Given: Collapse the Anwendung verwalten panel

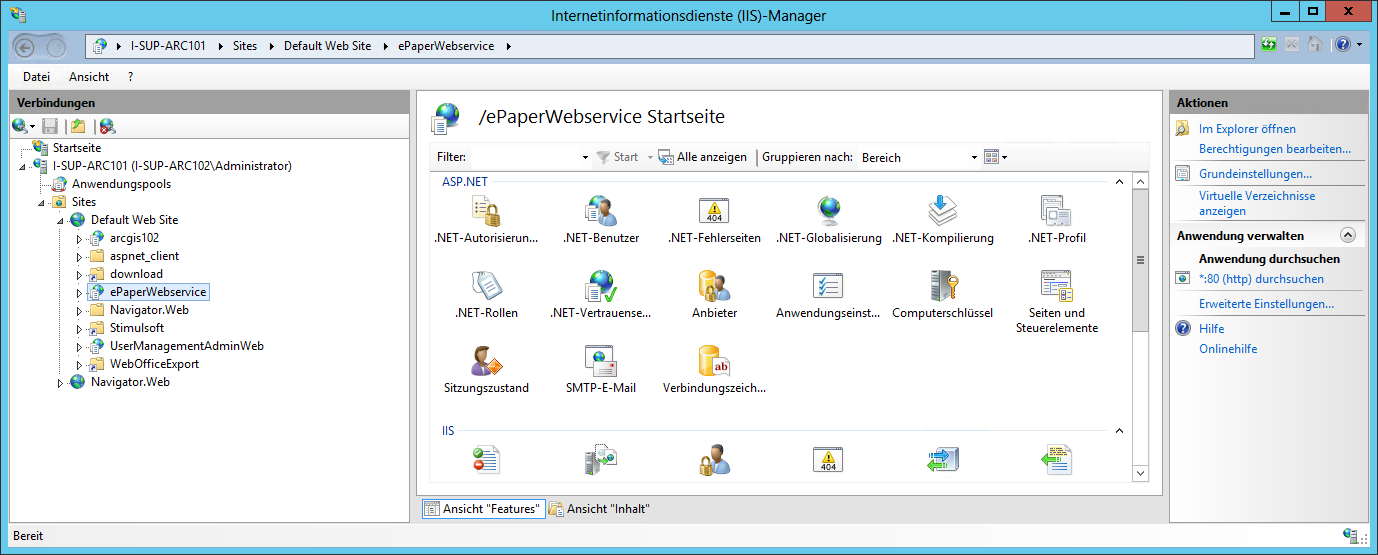Looking at the screenshot, I should [1347, 236].
